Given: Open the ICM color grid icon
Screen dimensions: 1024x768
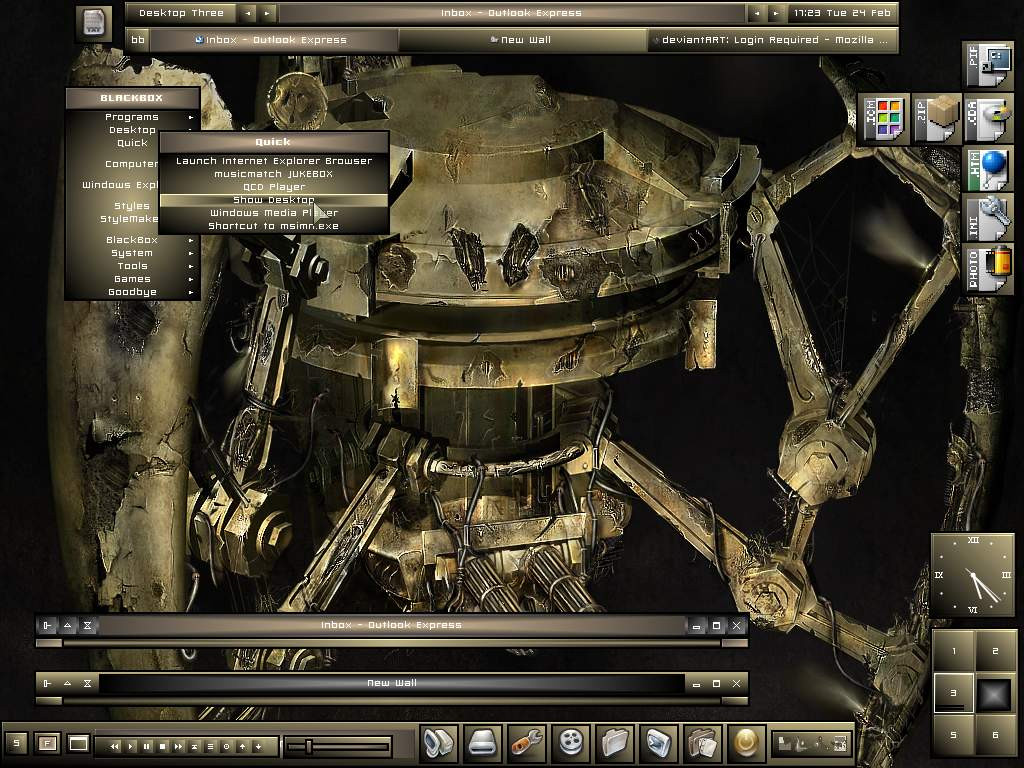Looking at the screenshot, I should pyautogui.click(x=884, y=119).
